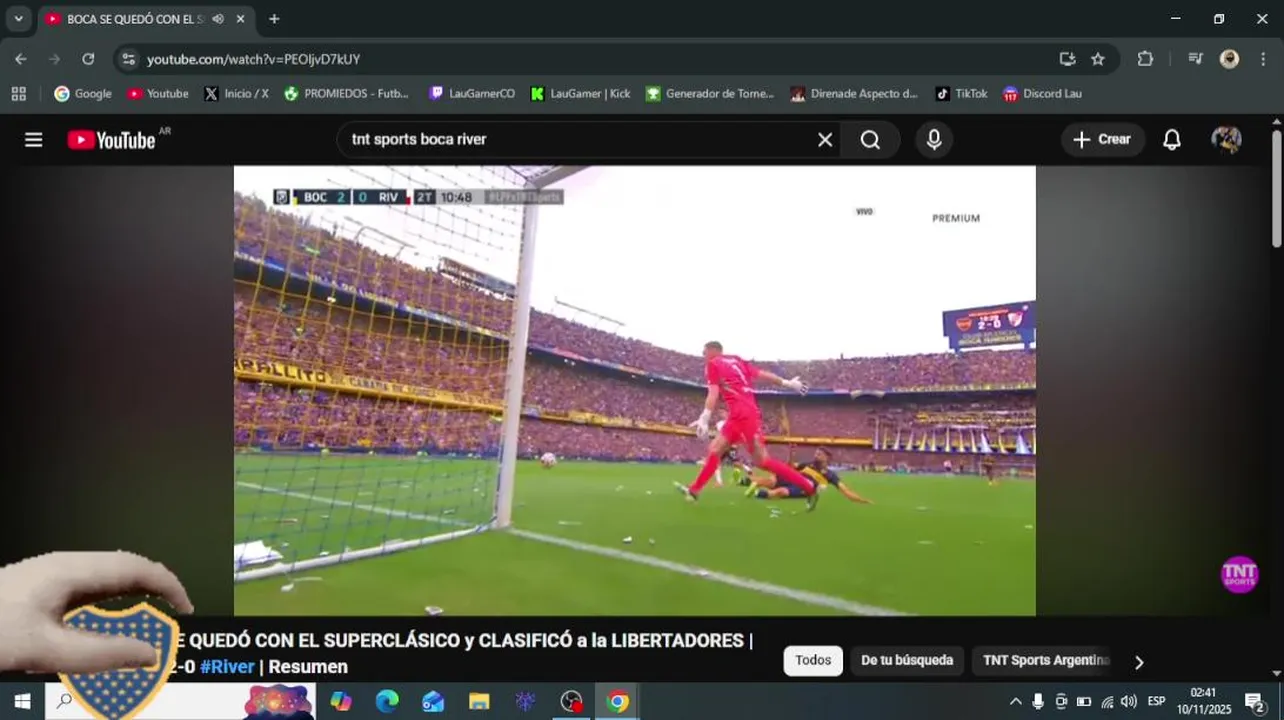The height and width of the screenshot is (720, 1284).
Task: Click the Crear button
Action: (1102, 140)
